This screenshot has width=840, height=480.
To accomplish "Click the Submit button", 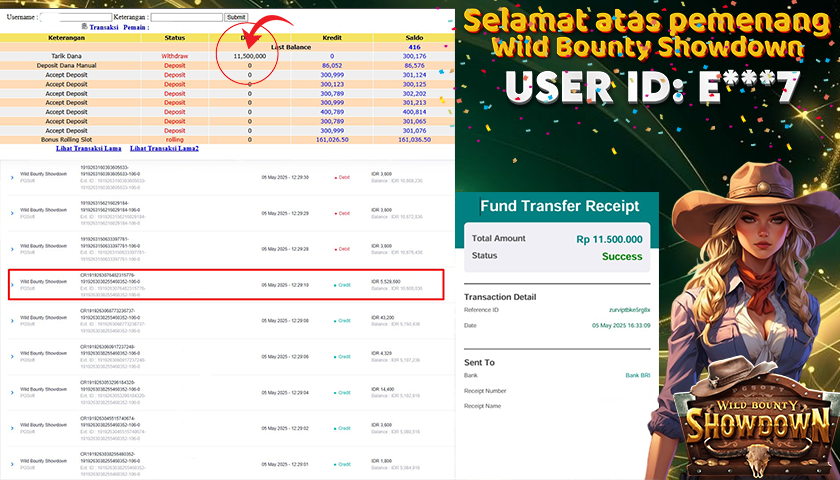I will [236, 17].
